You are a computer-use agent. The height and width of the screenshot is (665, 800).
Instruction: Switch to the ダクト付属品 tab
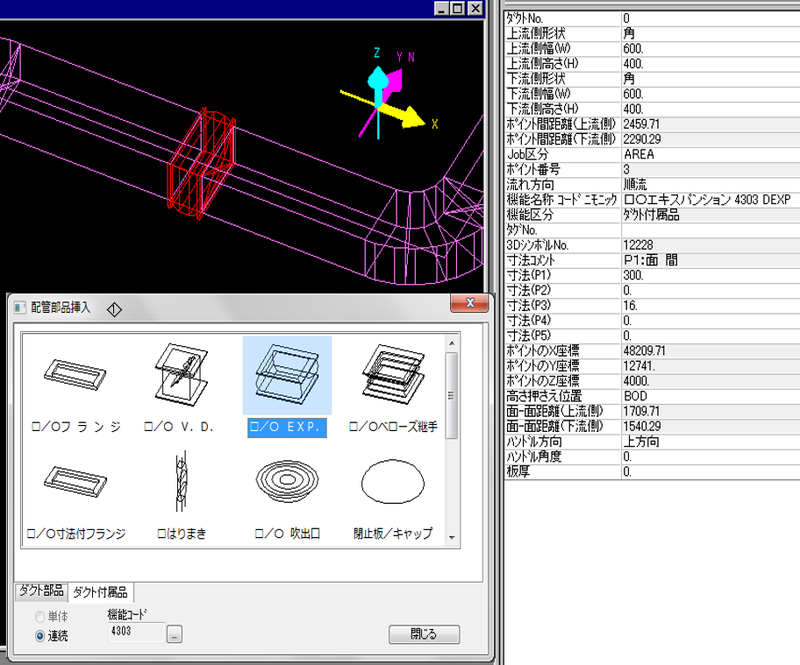pos(101,592)
